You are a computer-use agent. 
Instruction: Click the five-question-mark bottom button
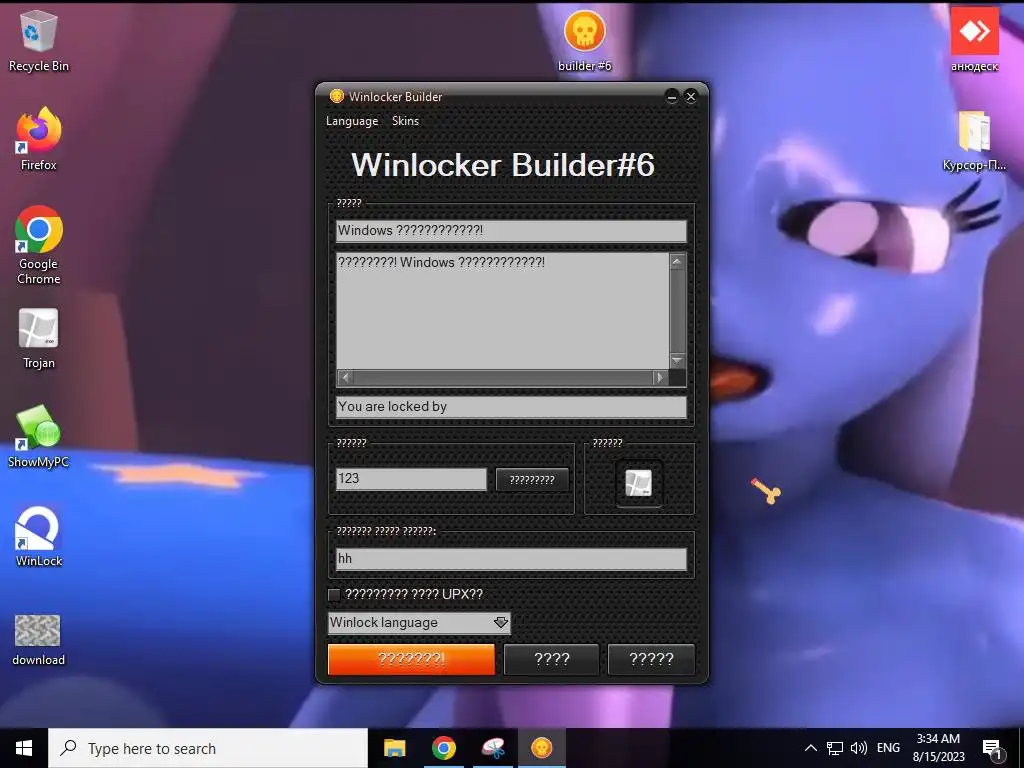tap(651, 659)
